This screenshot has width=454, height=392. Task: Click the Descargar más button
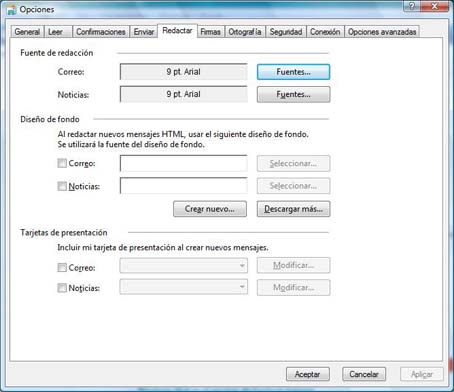[293, 209]
